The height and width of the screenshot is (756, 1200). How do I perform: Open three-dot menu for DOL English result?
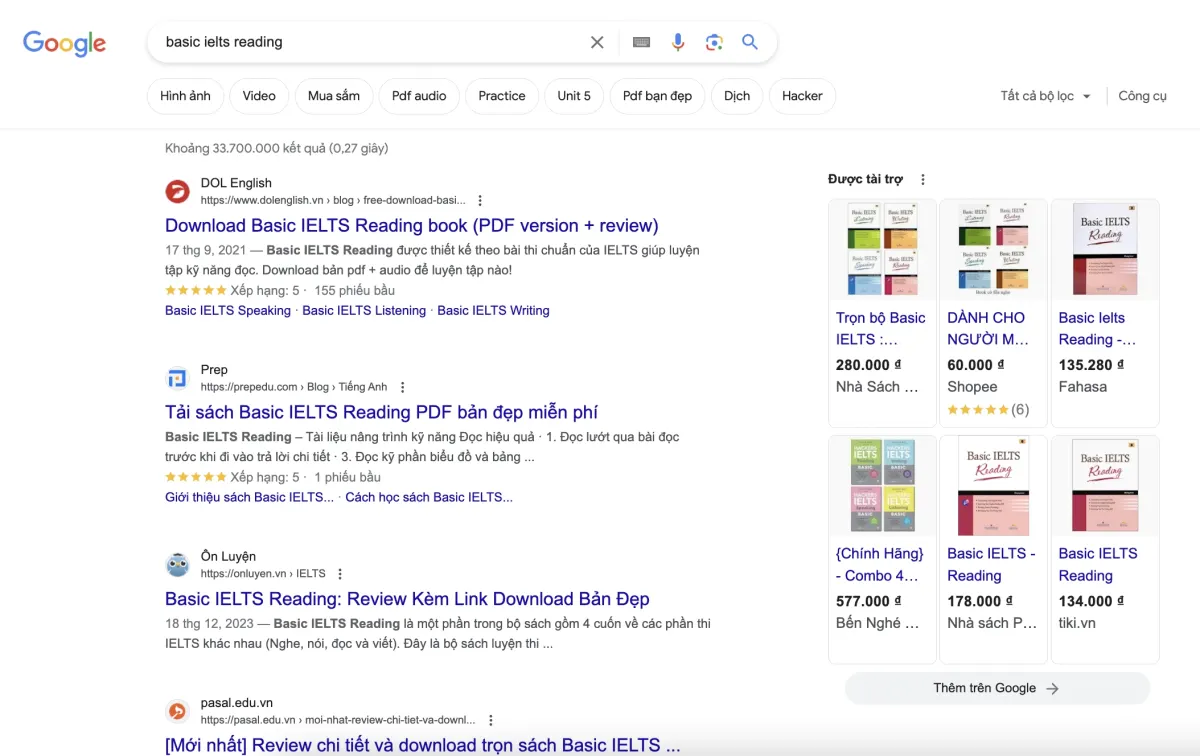[480, 200]
